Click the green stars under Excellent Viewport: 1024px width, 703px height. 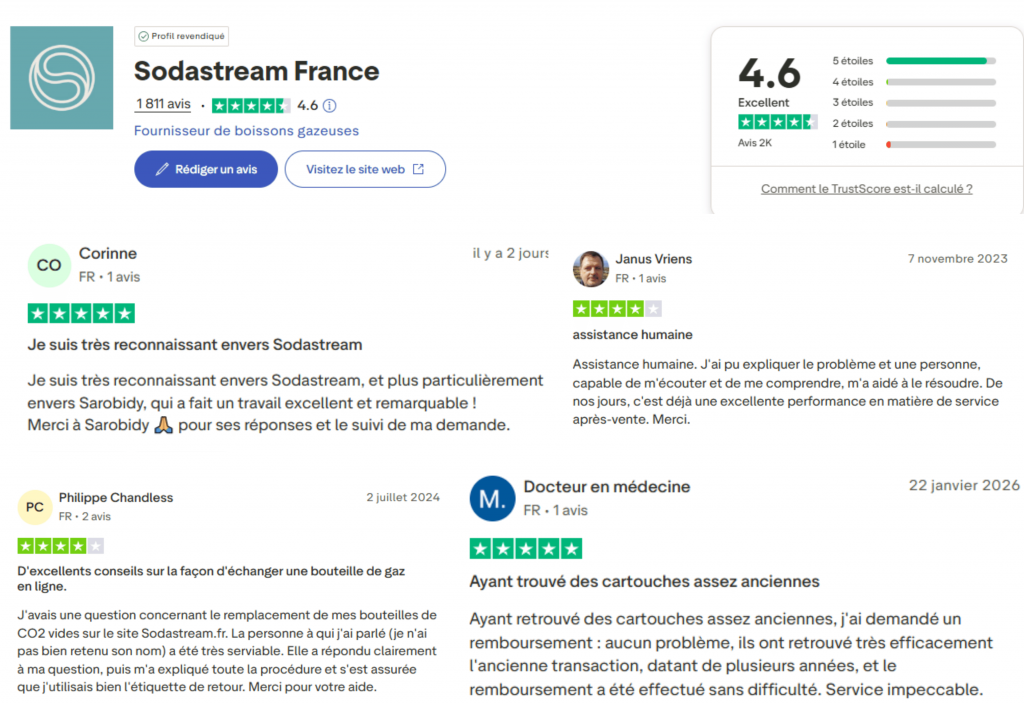click(777, 121)
